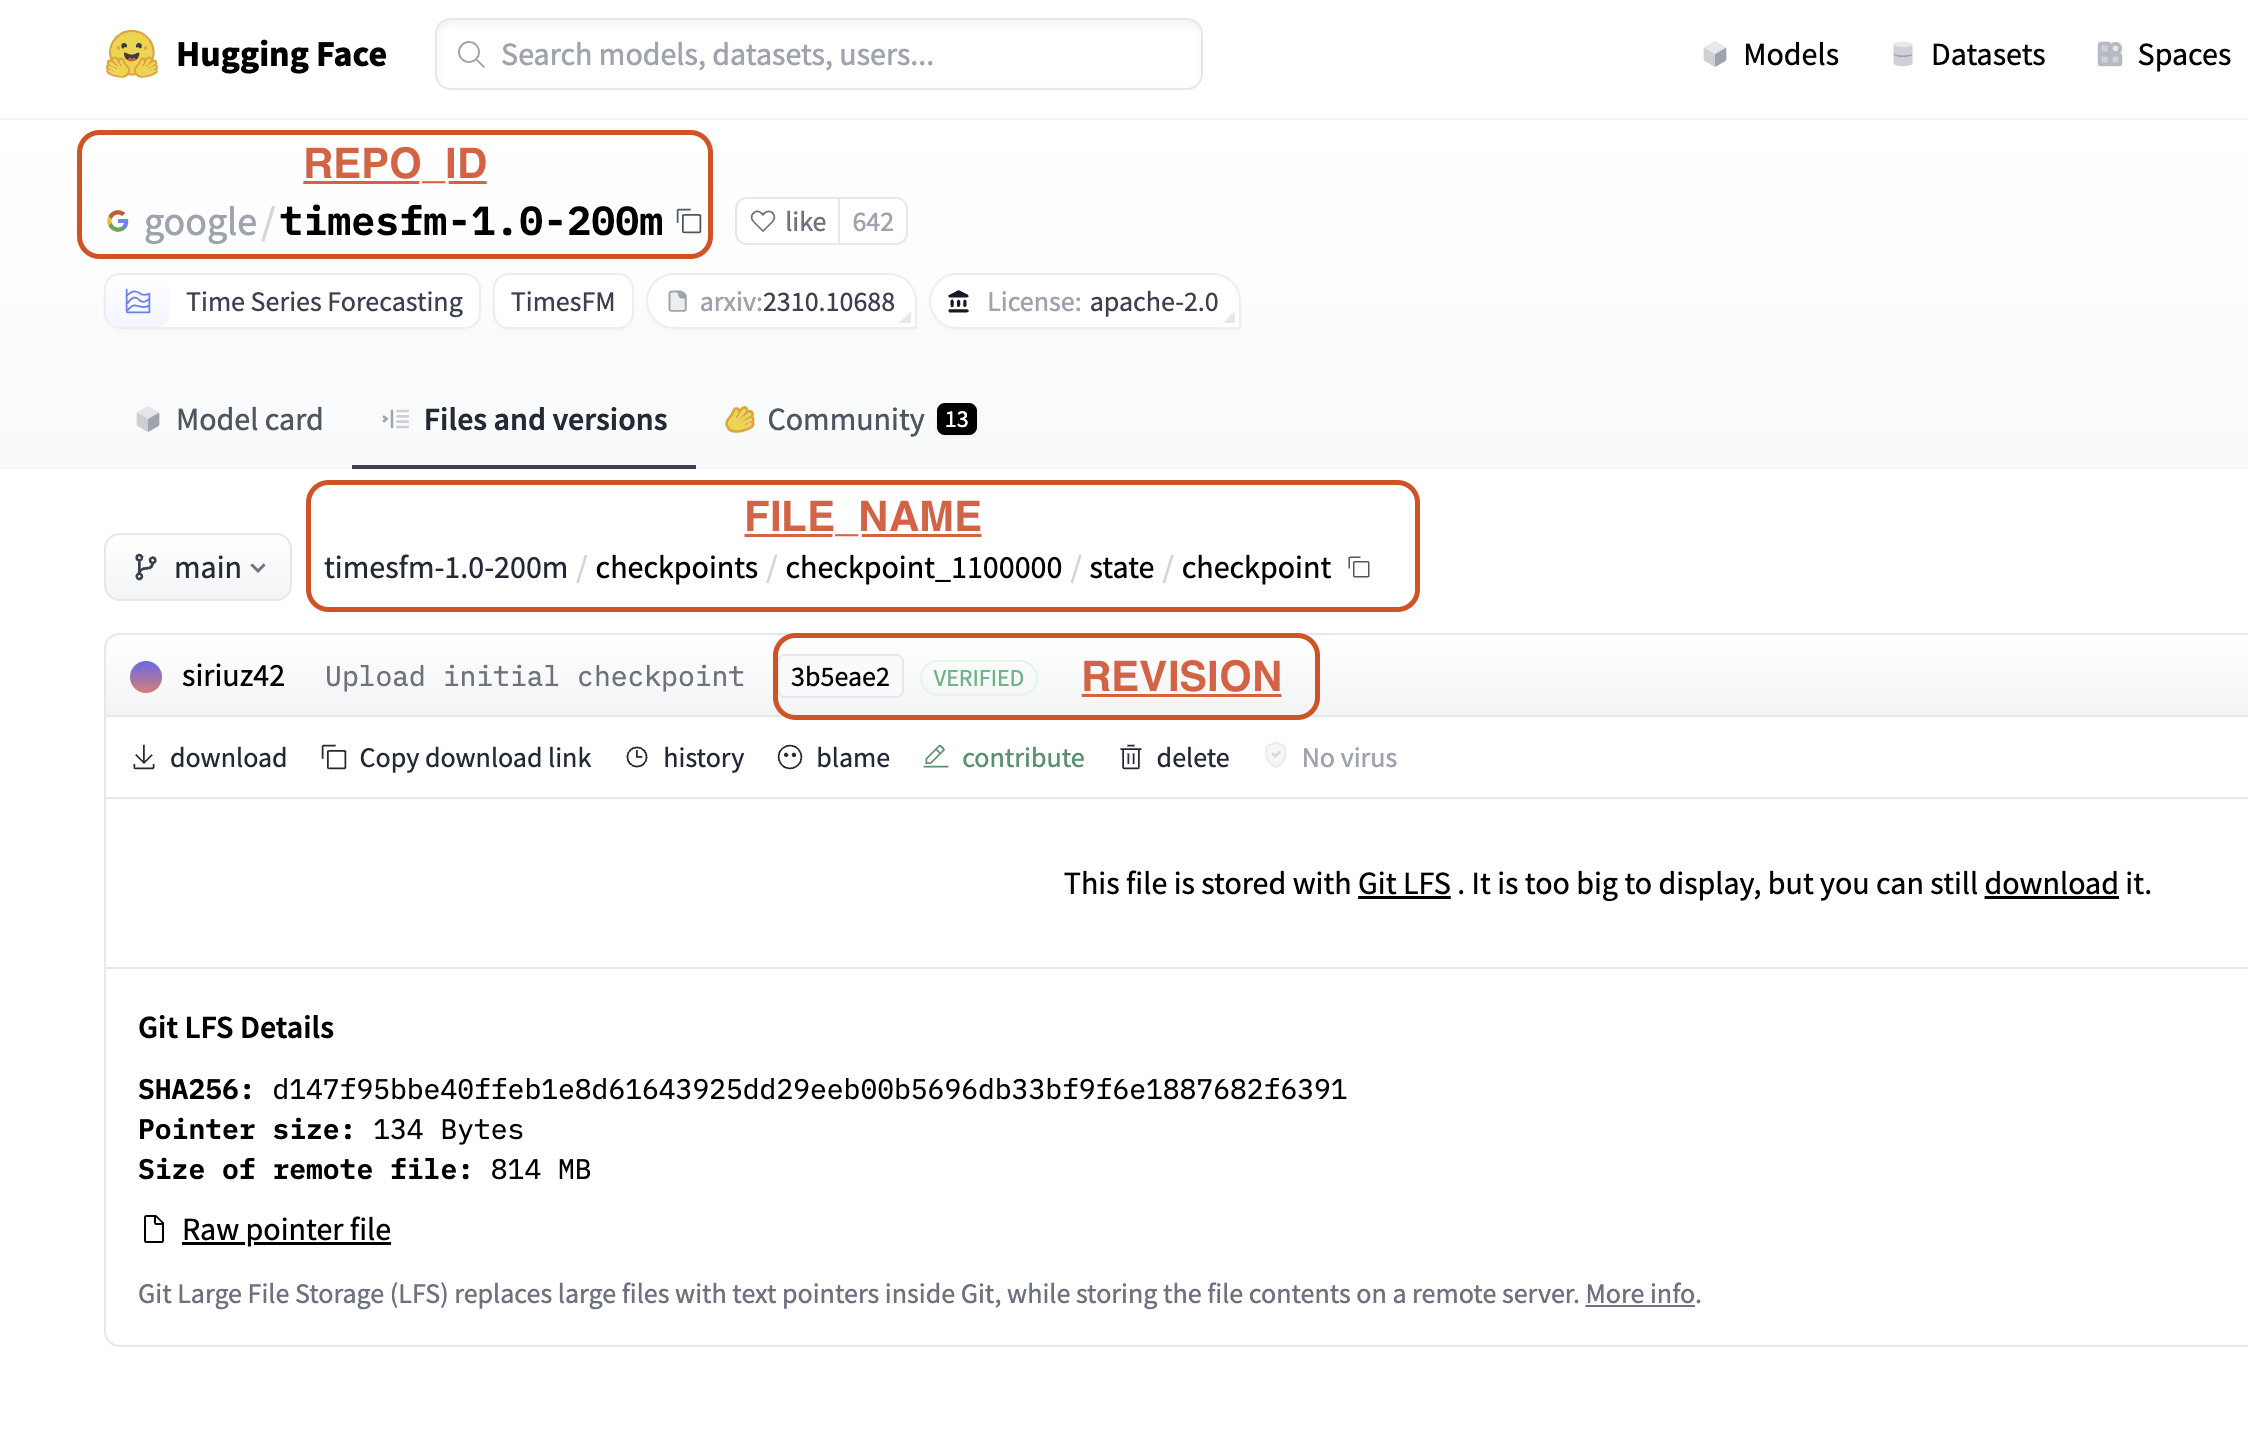Click the VERIFIED badge
The width and height of the screenshot is (2248, 1448).
(x=978, y=677)
